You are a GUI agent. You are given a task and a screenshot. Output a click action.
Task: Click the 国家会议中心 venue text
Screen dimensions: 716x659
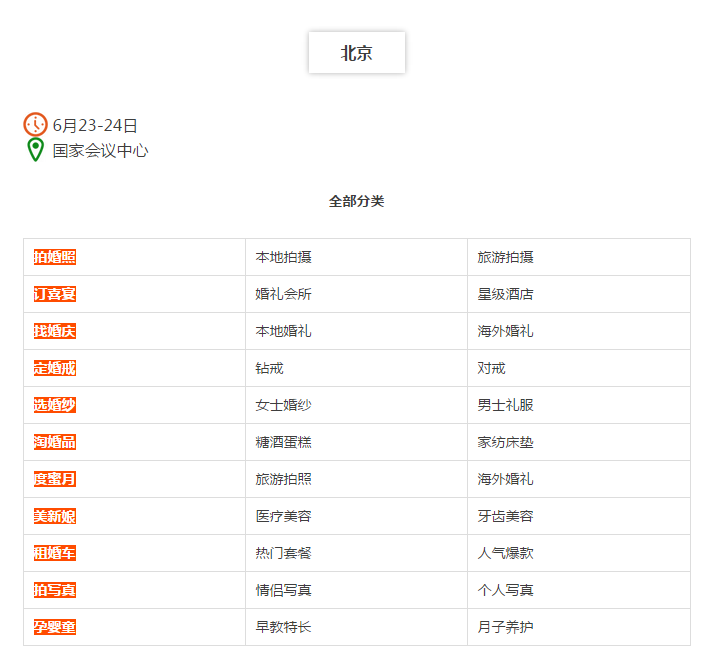[100, 151]
